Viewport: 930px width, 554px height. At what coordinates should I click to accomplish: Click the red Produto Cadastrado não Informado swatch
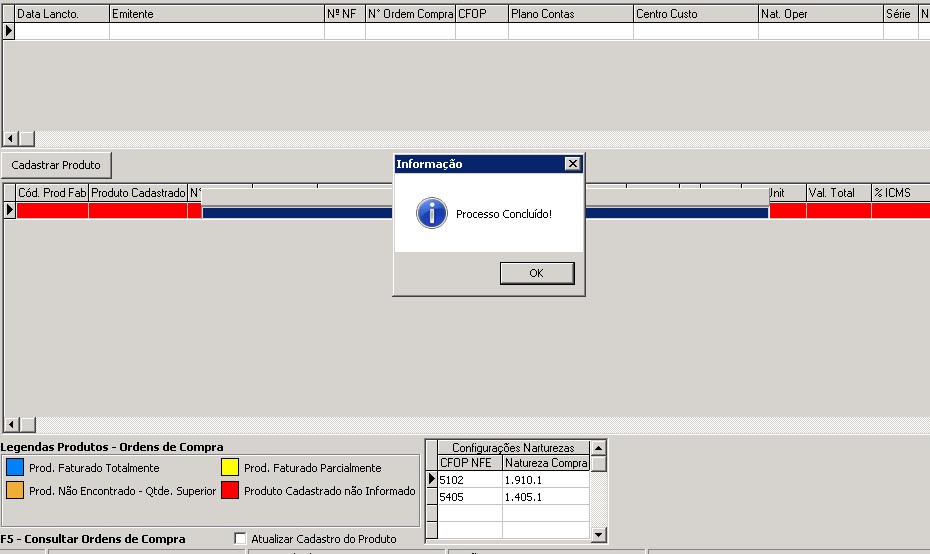229,491
